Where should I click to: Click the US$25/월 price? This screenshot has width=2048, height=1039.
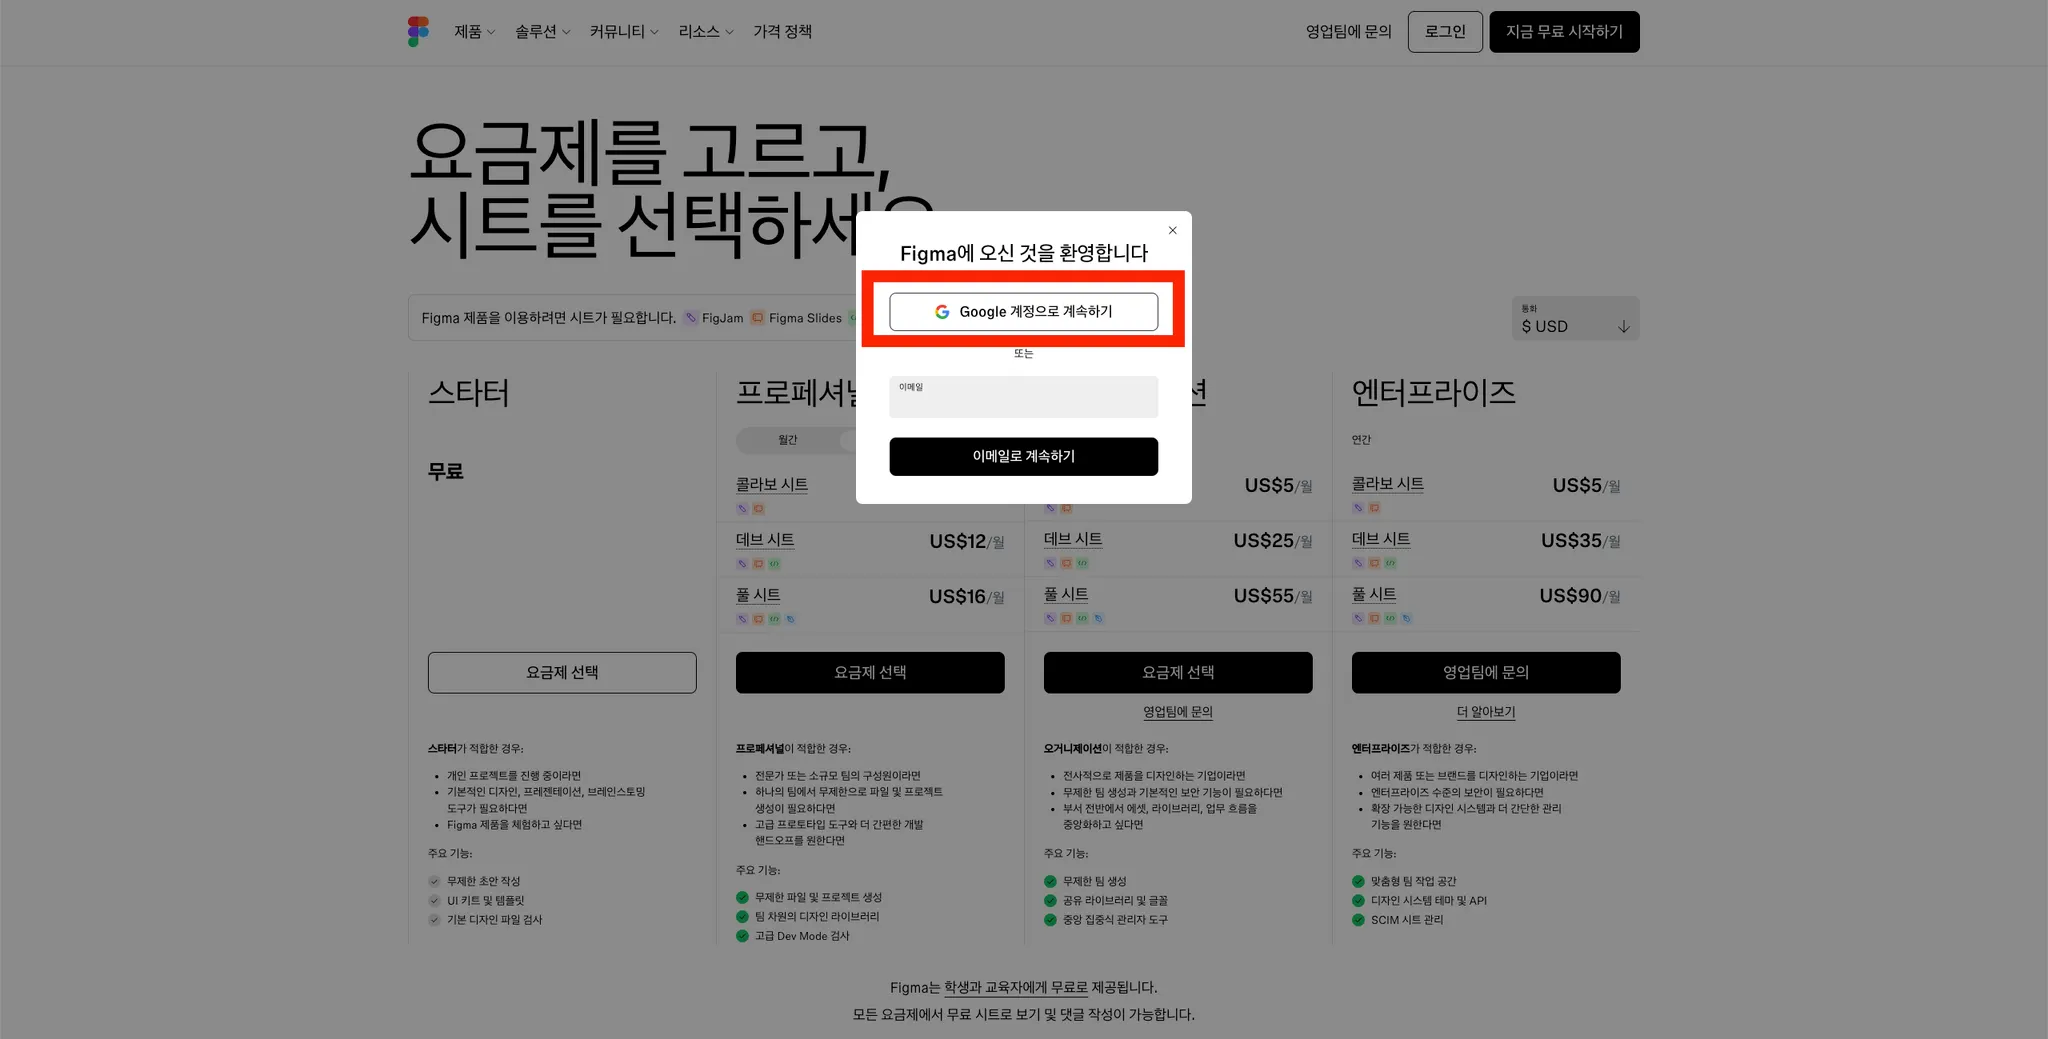[1273, 540]
